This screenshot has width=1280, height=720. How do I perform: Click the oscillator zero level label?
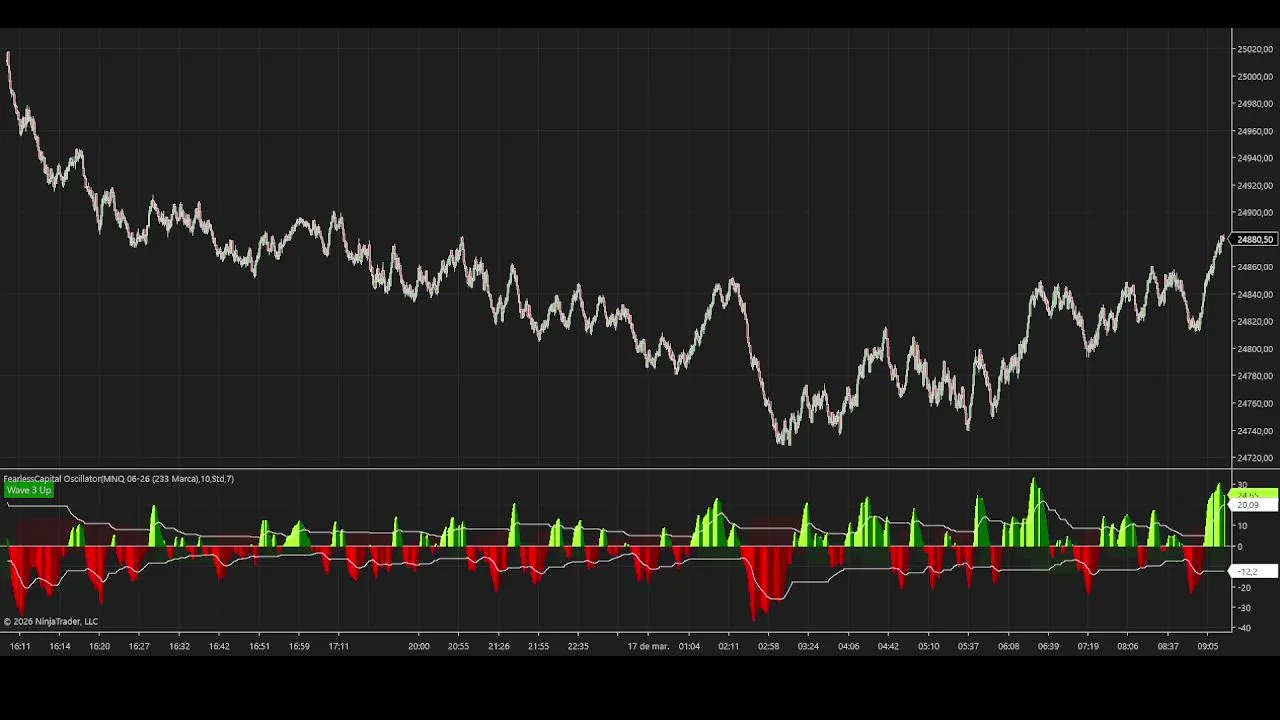coord(1240,547)
